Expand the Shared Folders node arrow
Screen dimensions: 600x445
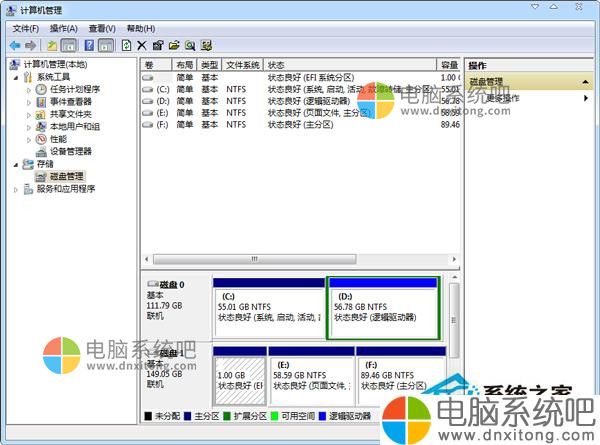29,115
